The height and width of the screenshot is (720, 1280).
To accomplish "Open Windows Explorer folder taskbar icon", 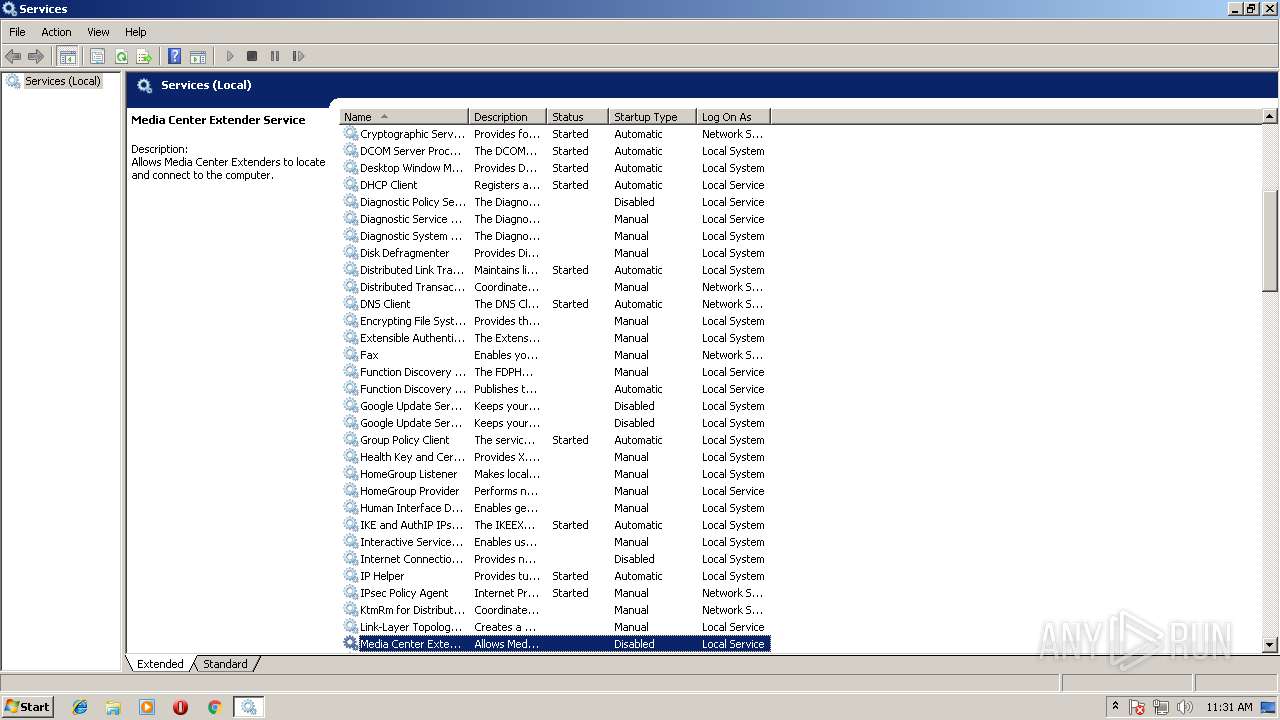I will point(113,707).
